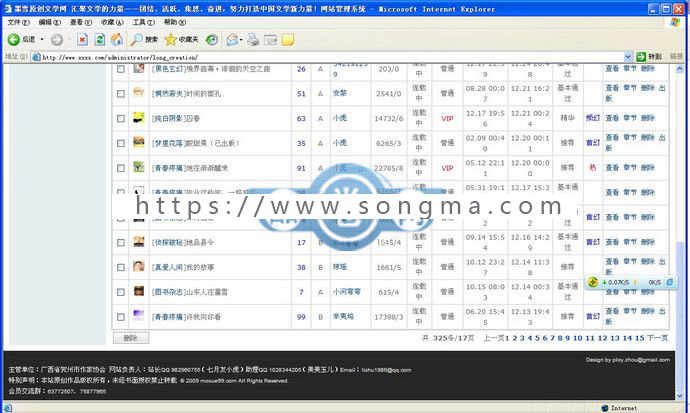
Task: Open the 帮助(H) menu
Action: coord(175,22)
